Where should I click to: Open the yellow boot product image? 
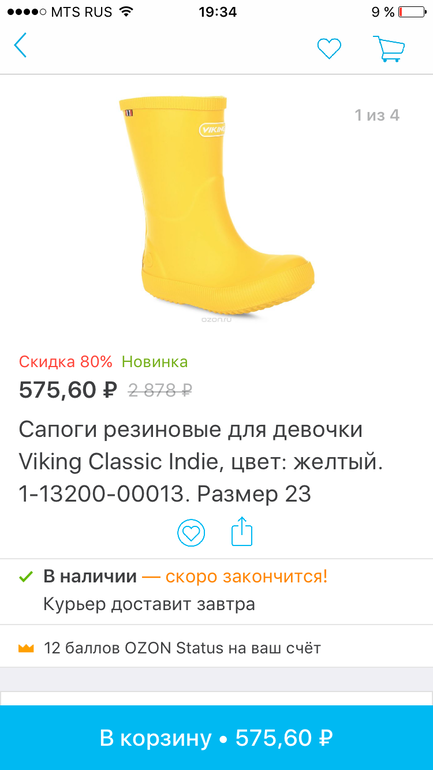point(216,206)
